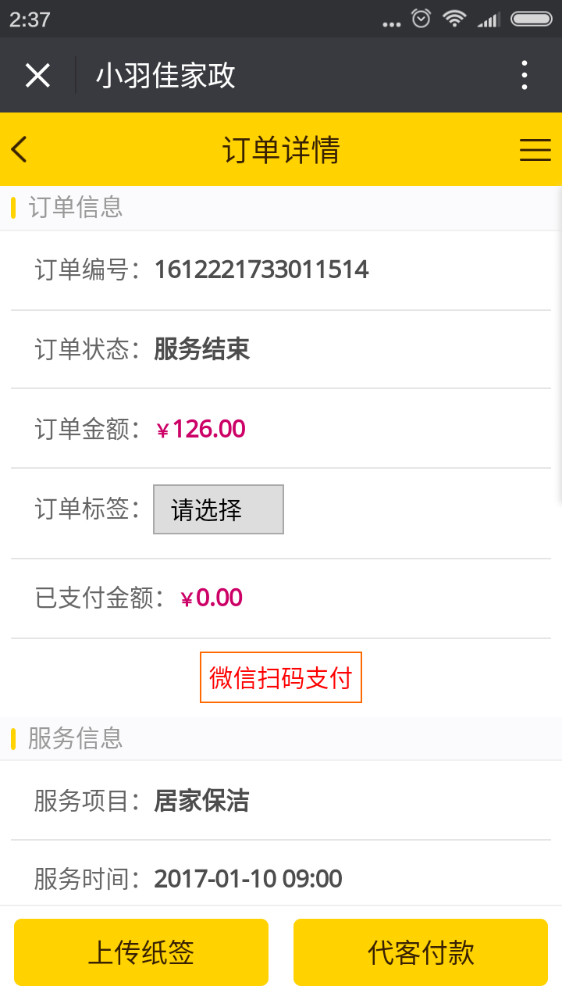
Task: Click the 微信扫码支付 payment button
Action: [281, 677]
